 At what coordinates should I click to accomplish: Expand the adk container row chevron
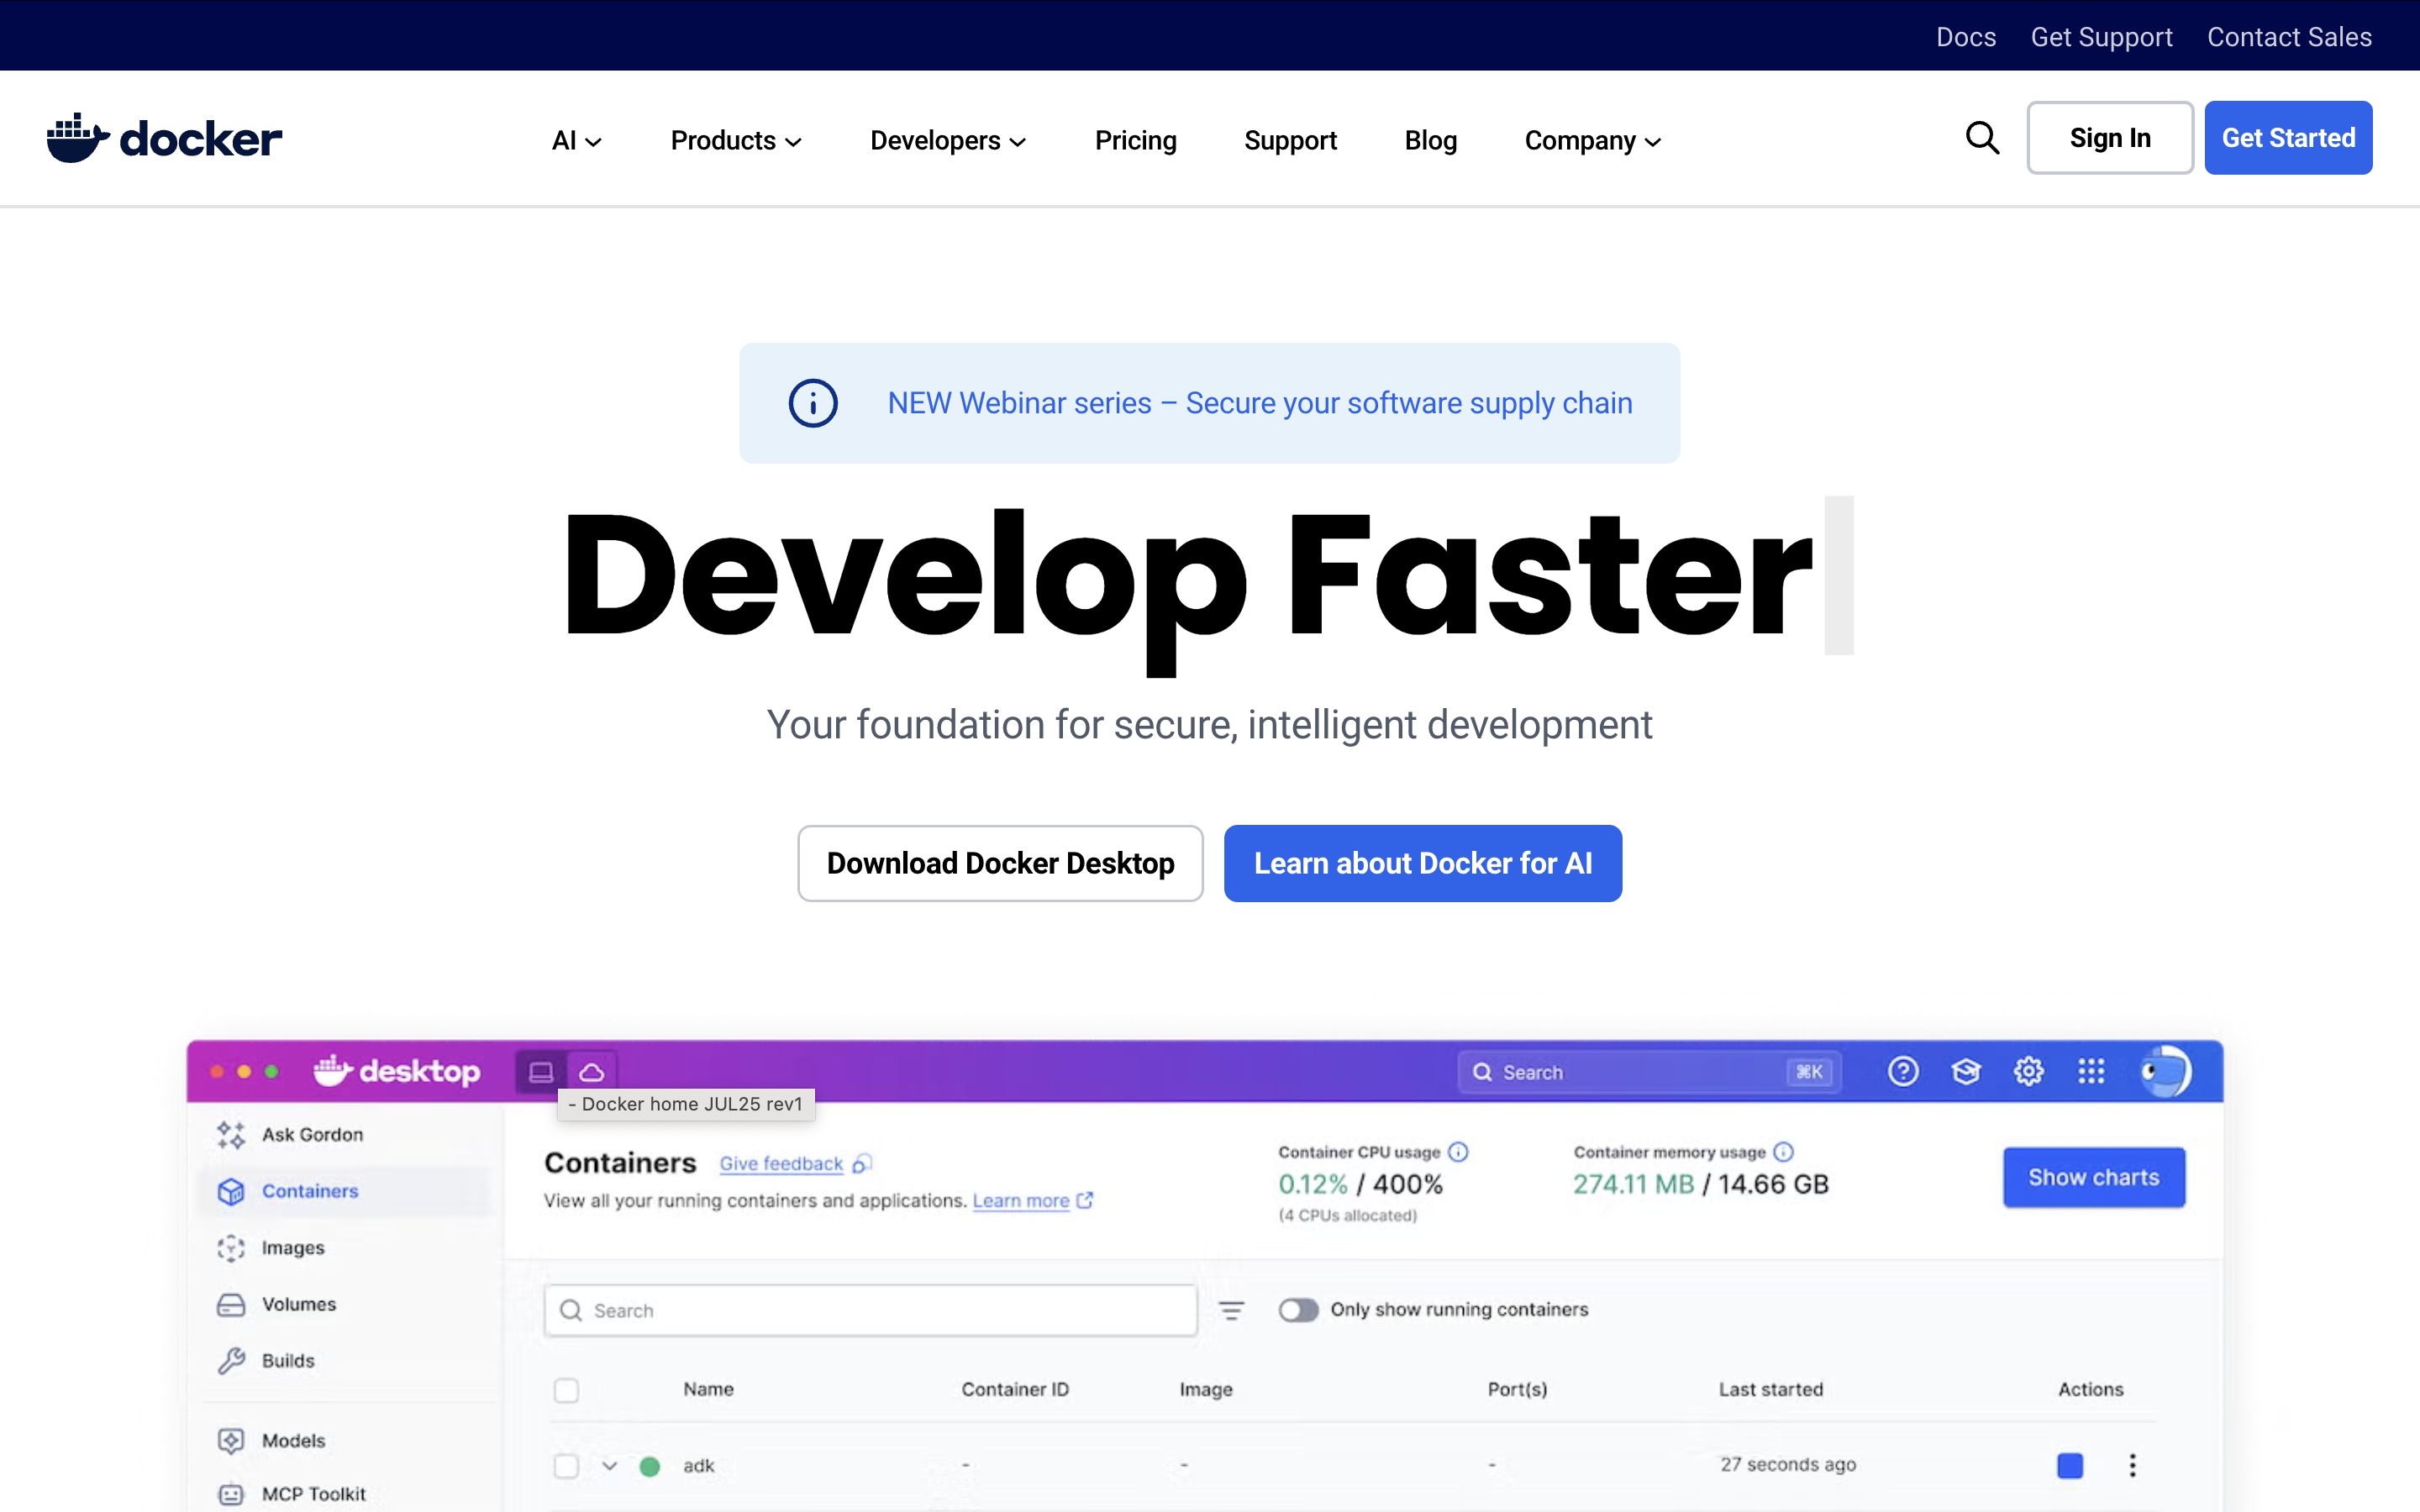[x=609, y=1466]
